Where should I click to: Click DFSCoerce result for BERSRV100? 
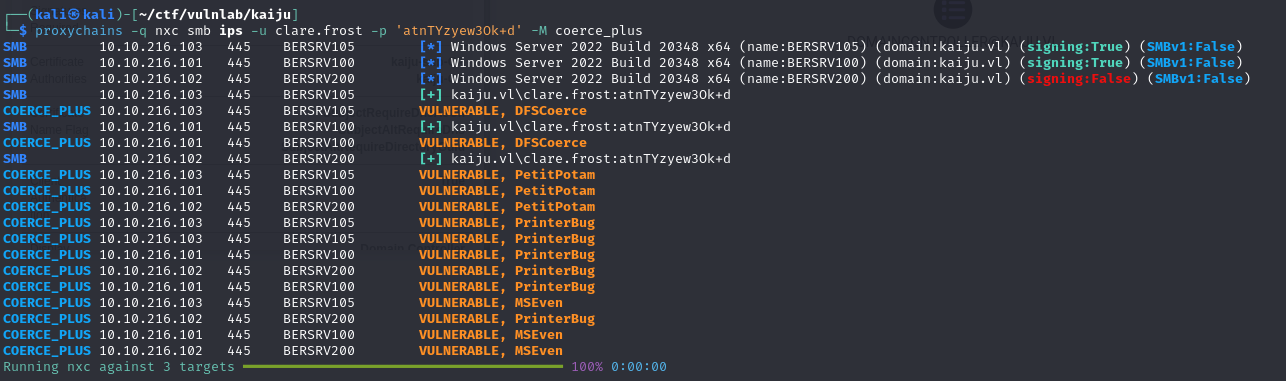click(551, 143)
